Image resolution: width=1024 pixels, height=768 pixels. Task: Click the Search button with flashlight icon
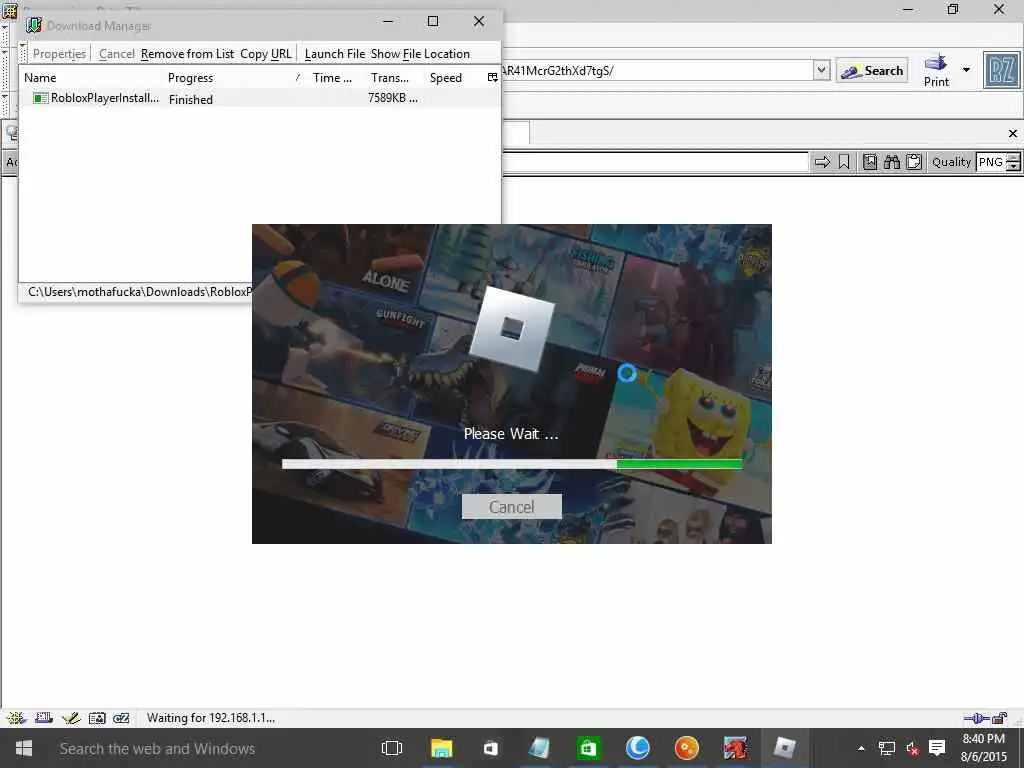pyautogui.click(x=872, y=71)
